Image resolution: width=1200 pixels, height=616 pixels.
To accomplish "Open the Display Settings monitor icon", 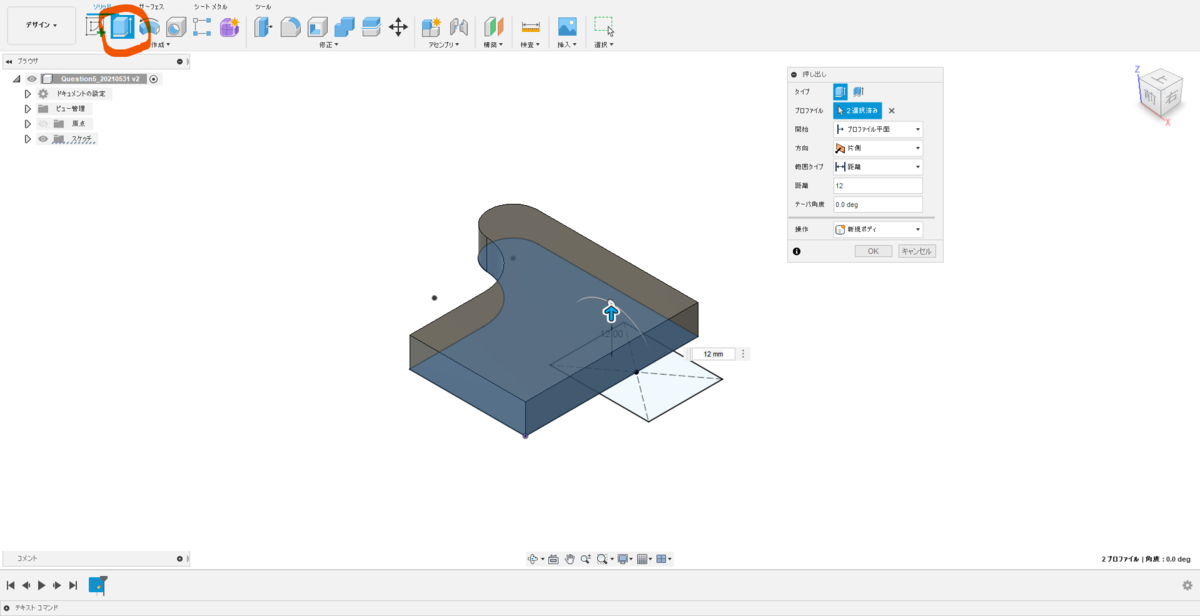I will pos(623,559).
